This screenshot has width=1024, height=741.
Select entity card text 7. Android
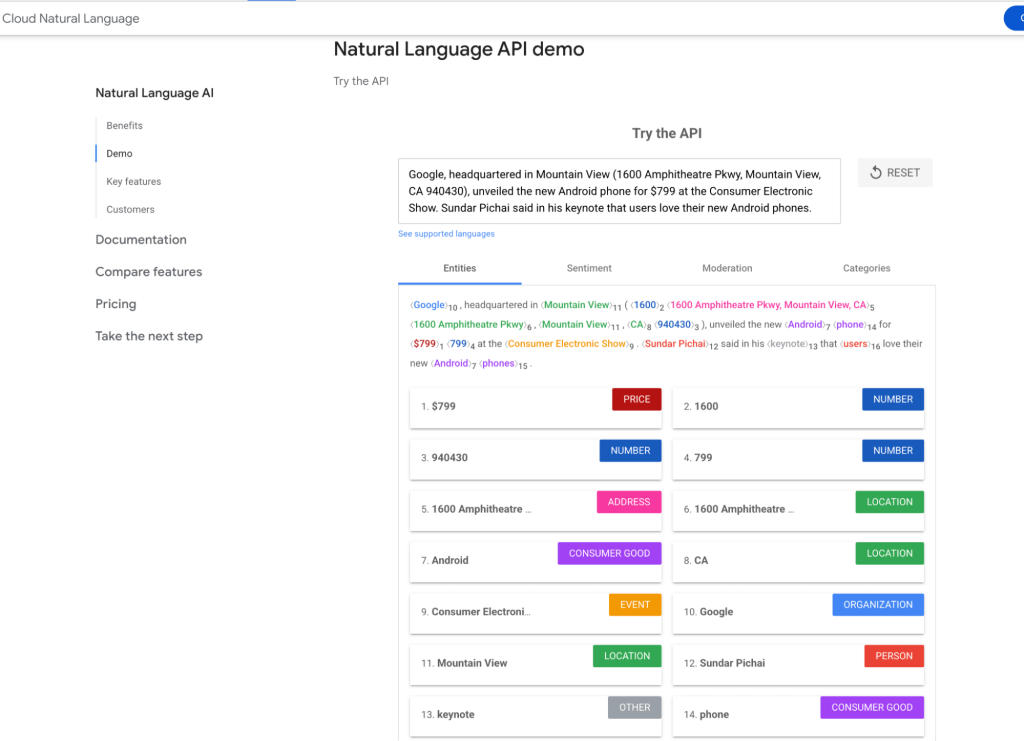pyautogui.click(x=445, y=560)
